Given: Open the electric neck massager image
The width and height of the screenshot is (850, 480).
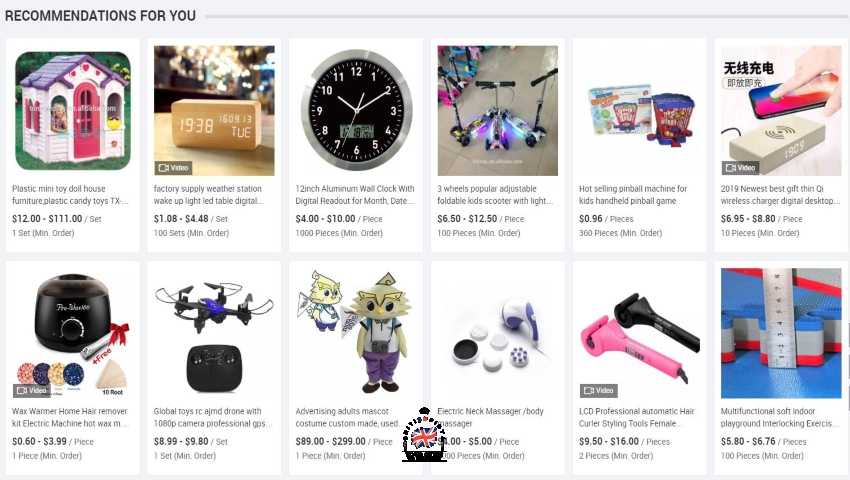Looking at the screenshot, I should point(498,333).
